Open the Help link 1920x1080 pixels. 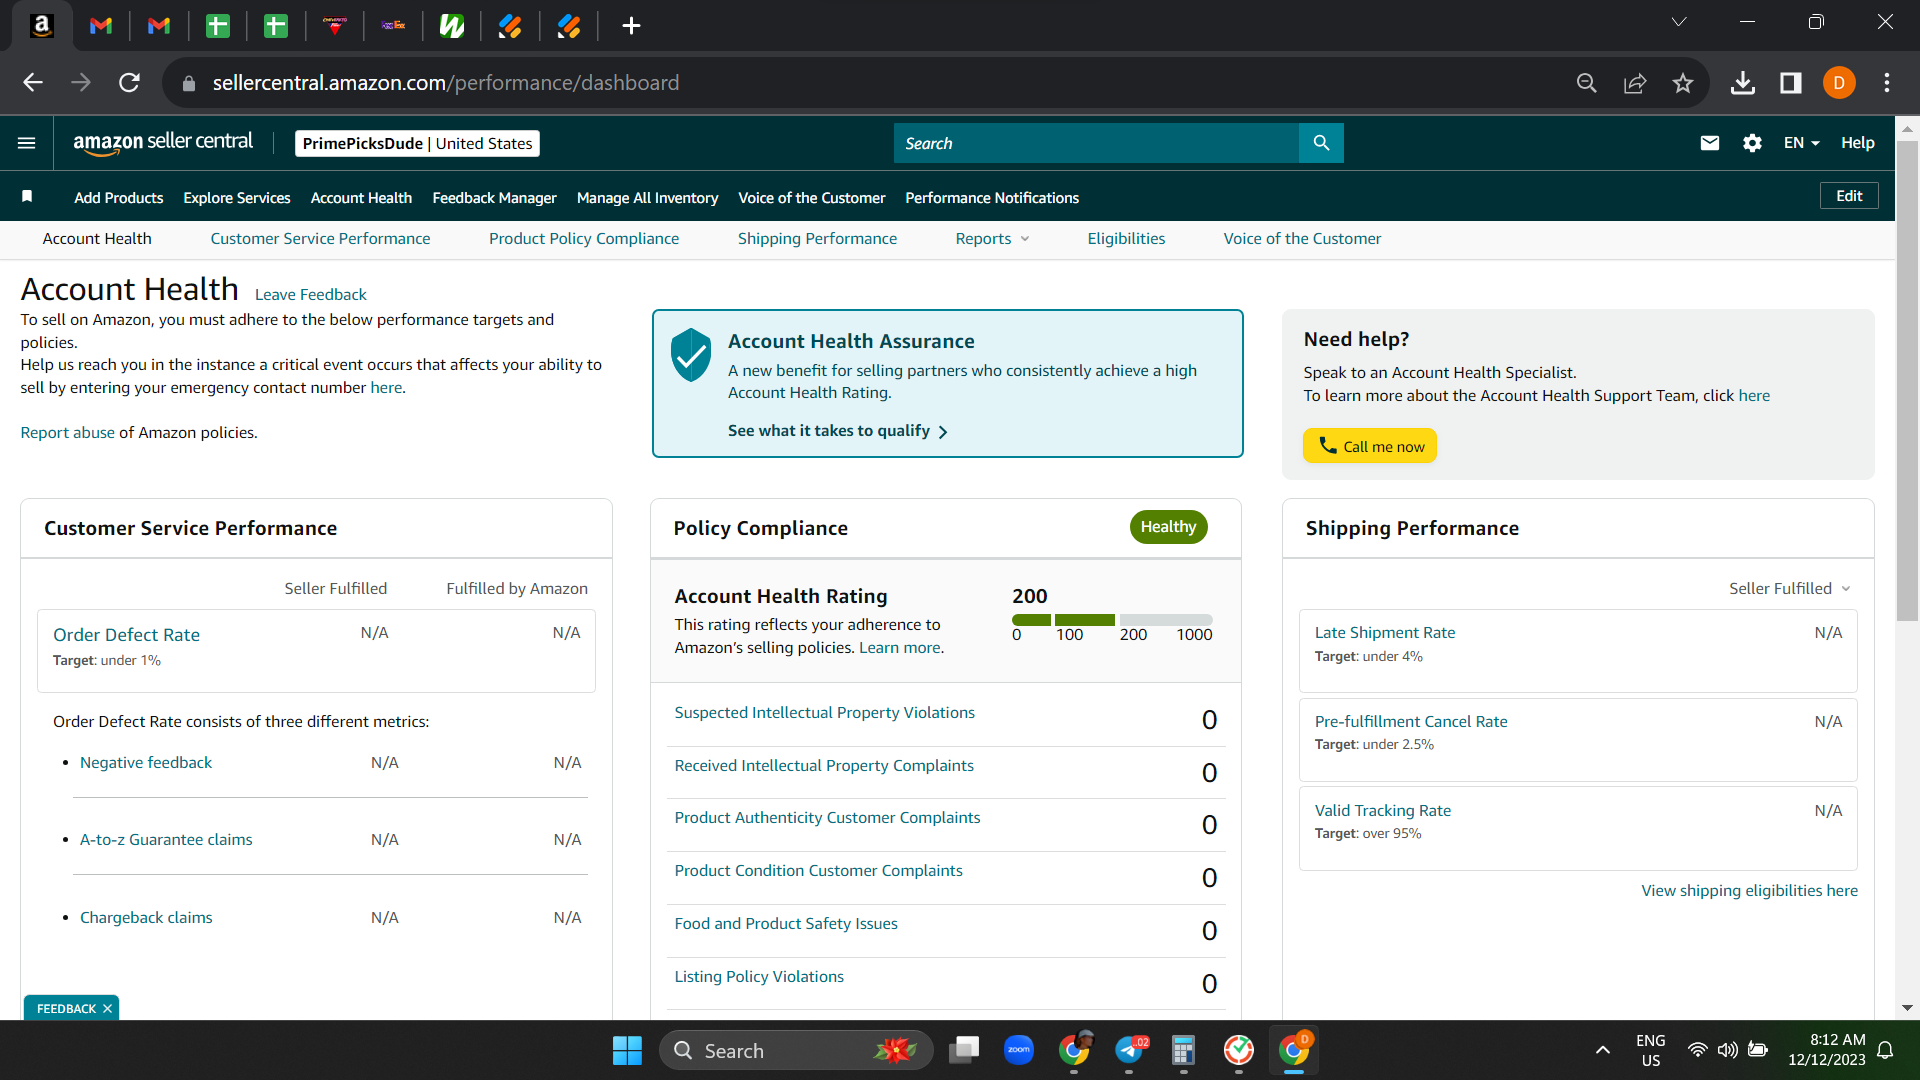pyautogui.click(x=1858, y=143)
